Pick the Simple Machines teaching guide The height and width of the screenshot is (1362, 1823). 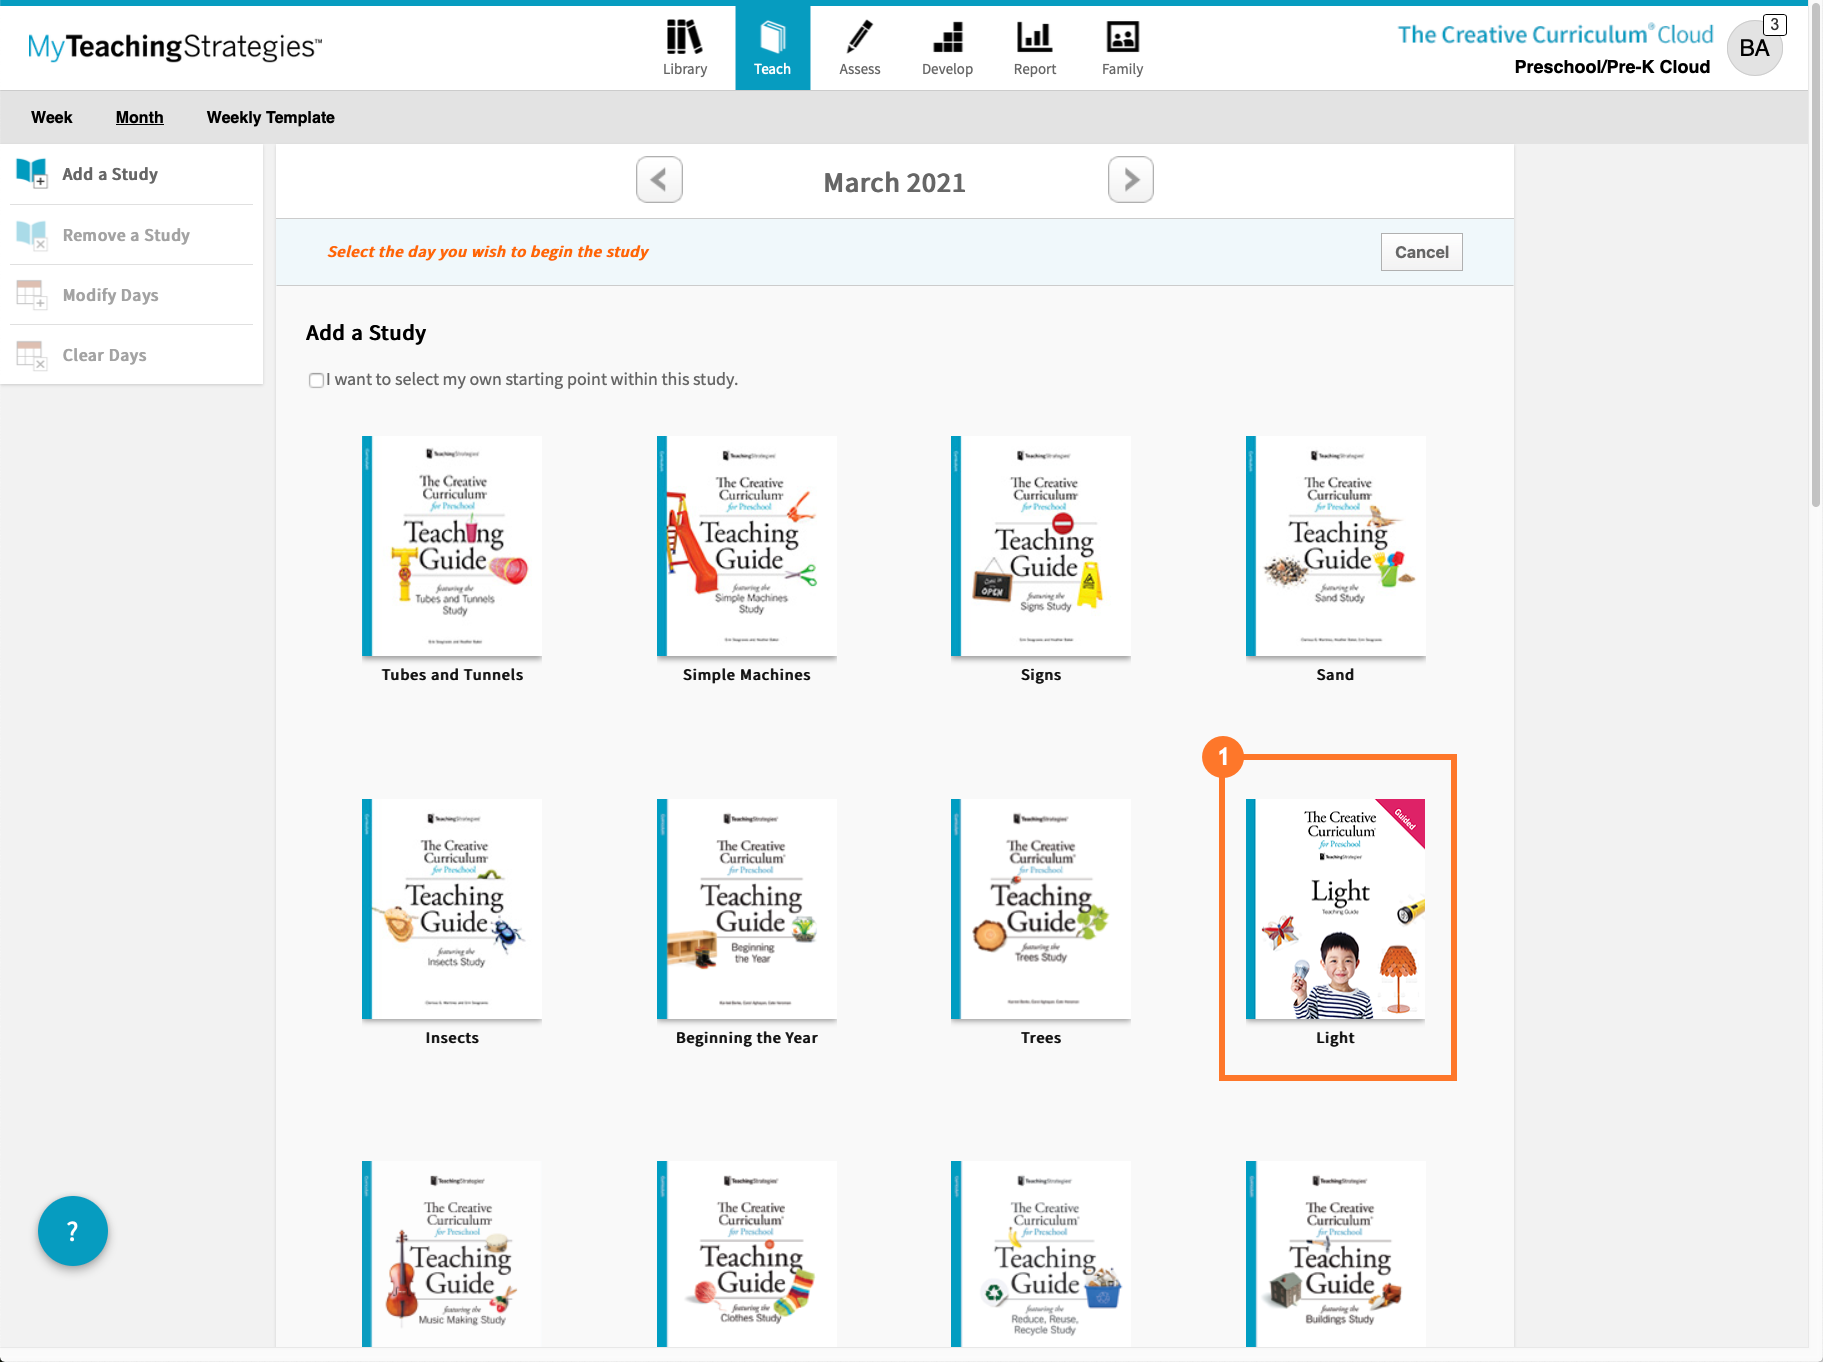click(746, 546)
